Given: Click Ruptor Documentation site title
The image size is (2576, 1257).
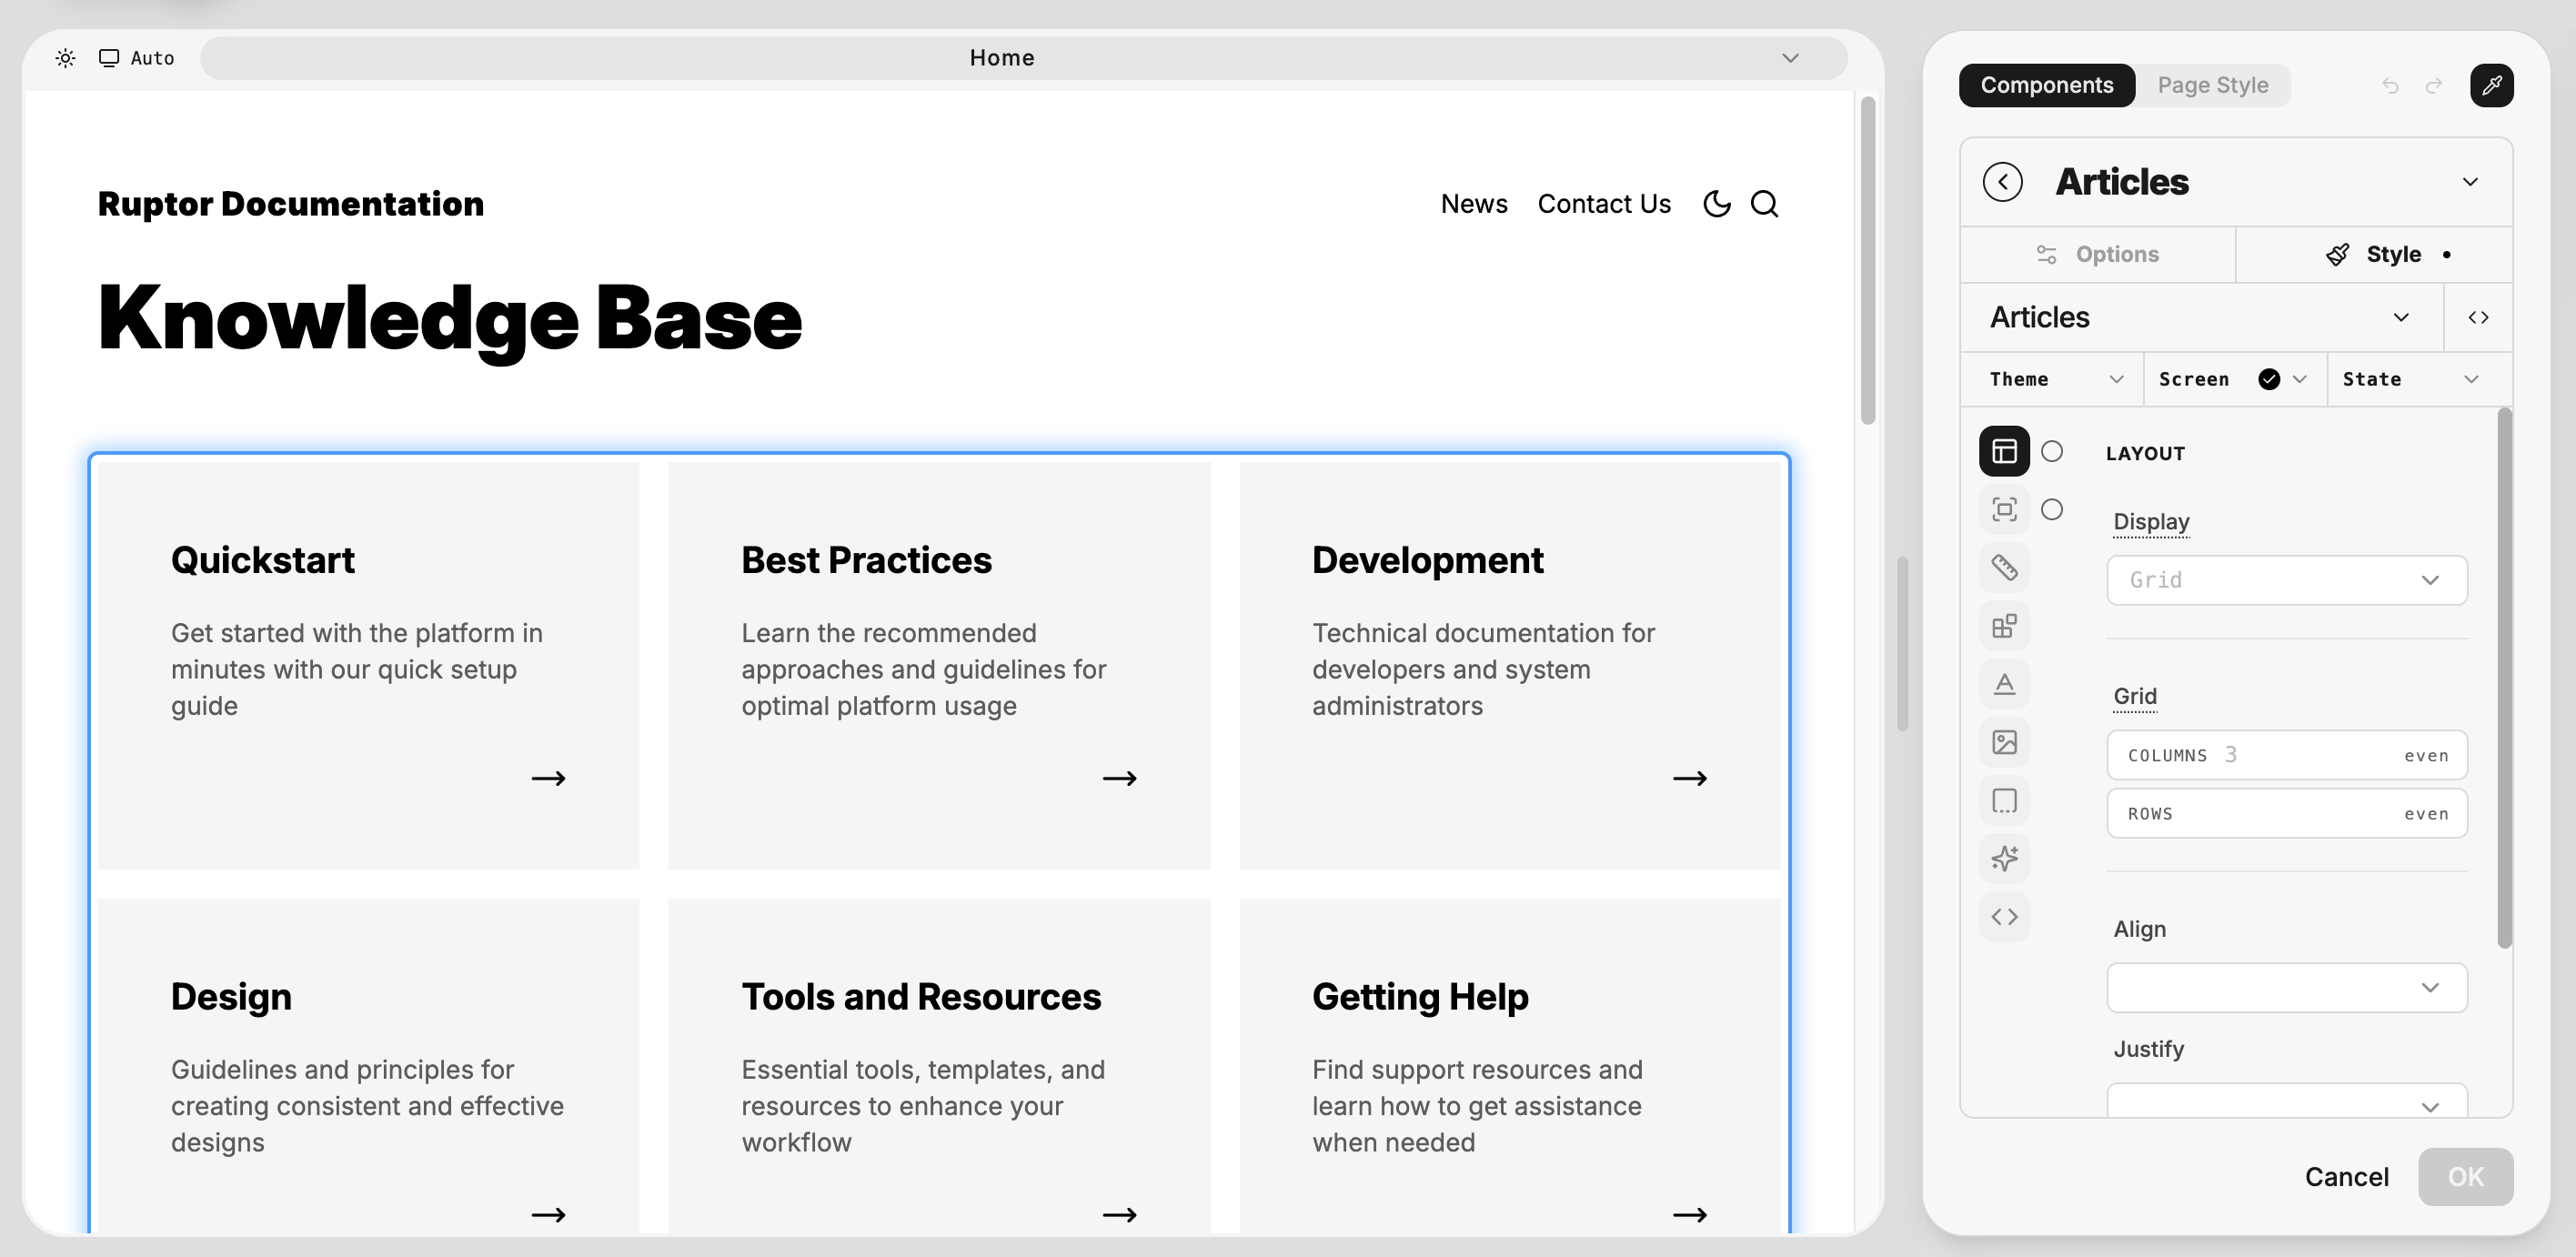Looking at the screenshot, I should pos(291,204).
